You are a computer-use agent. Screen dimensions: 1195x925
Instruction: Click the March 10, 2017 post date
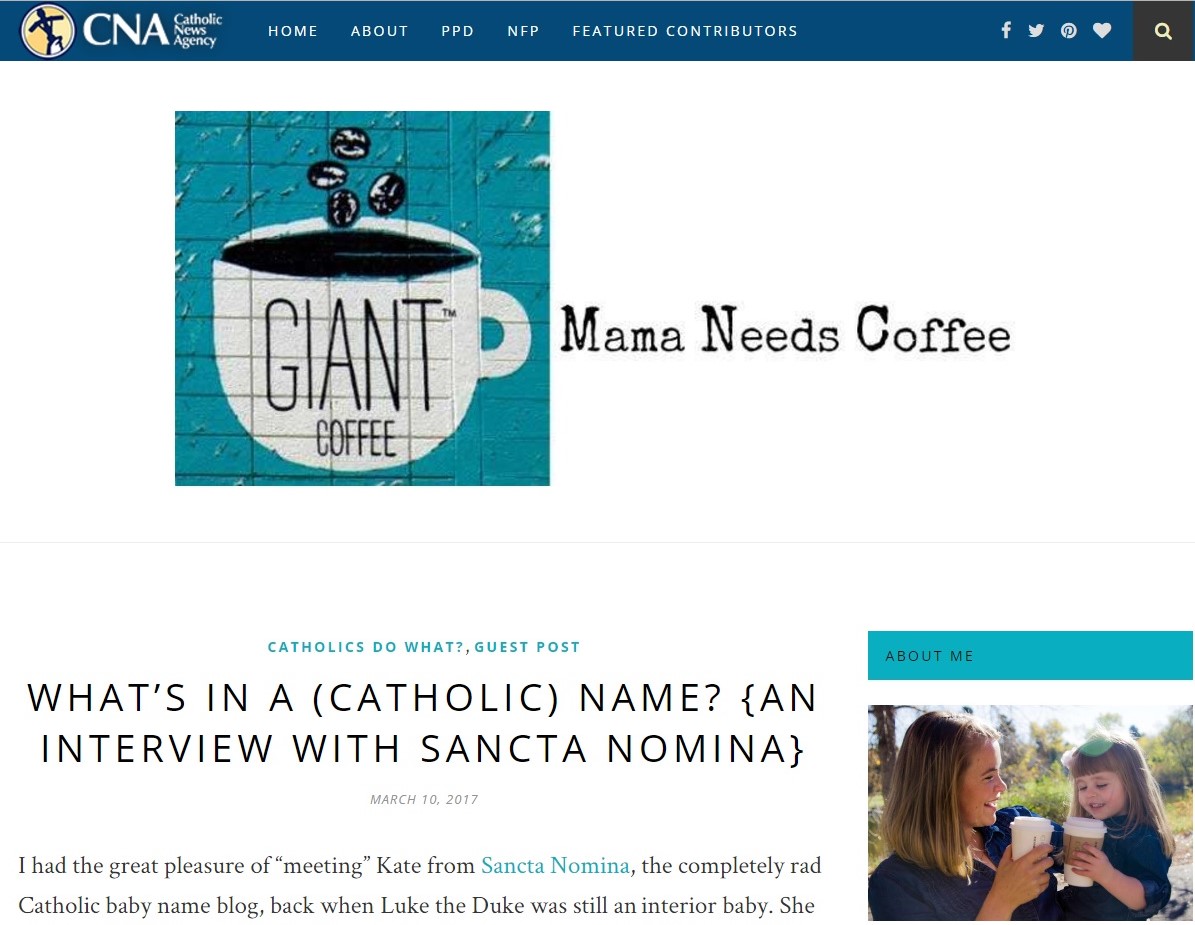pos(424,799)
